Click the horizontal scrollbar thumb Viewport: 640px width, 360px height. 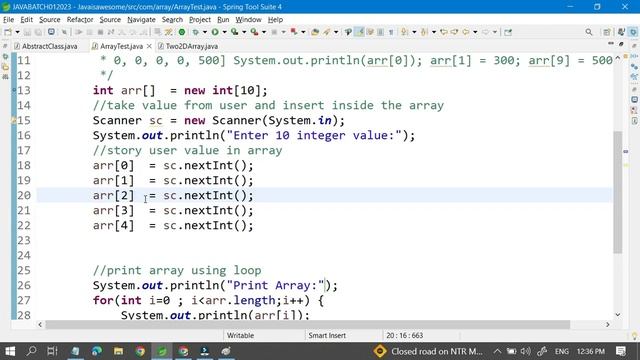click(307, 324)
